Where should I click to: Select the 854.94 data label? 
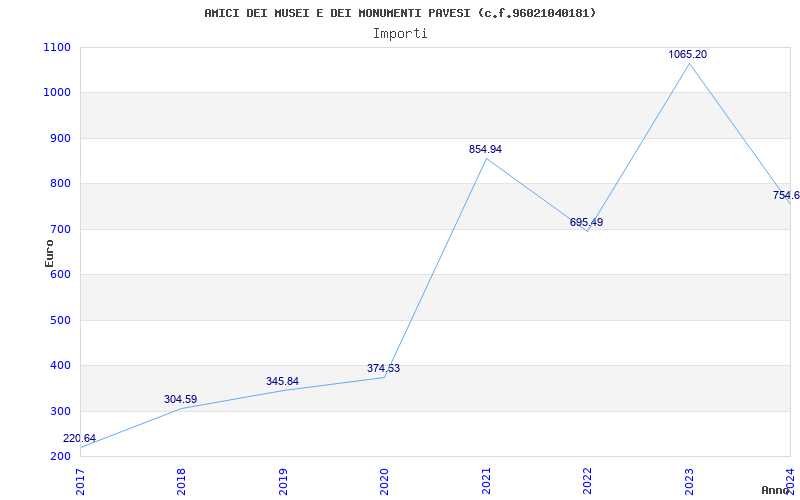485,149
